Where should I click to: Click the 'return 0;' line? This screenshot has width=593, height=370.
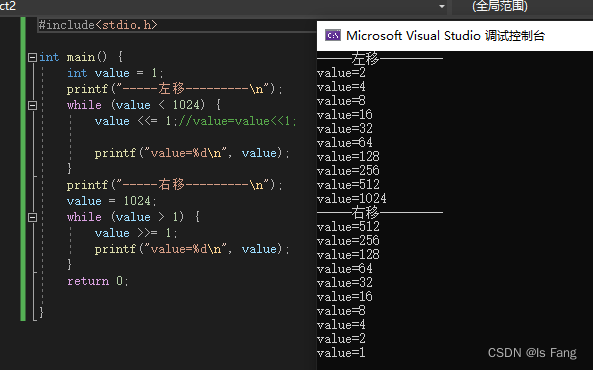click(98, 281)
